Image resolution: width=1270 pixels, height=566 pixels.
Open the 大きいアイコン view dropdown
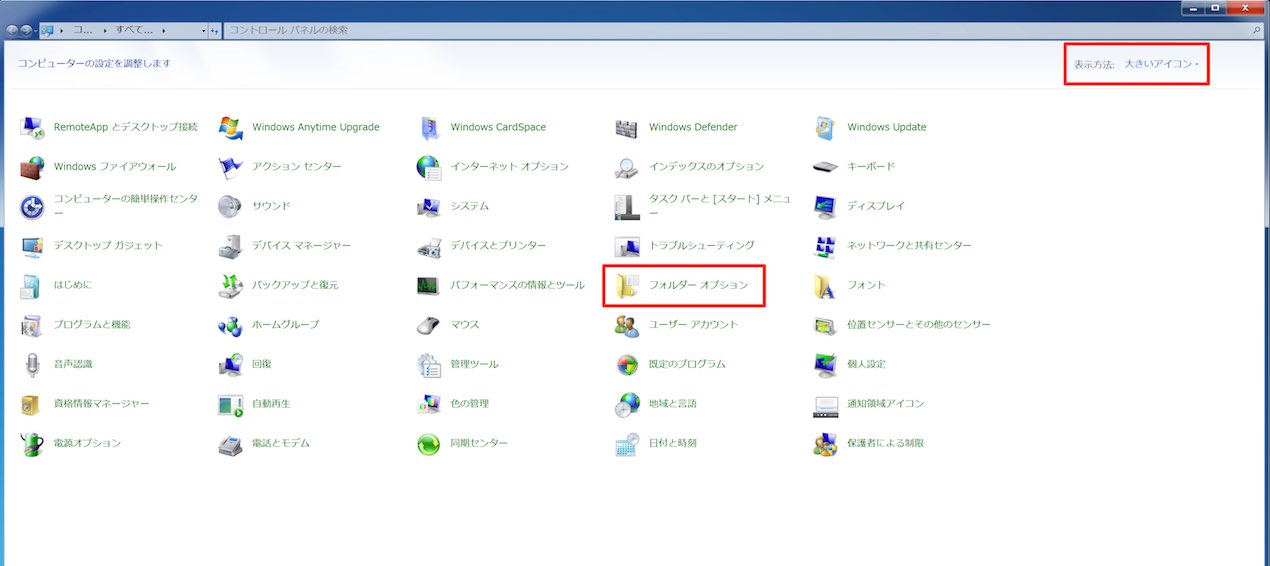tap(1161, 64)
